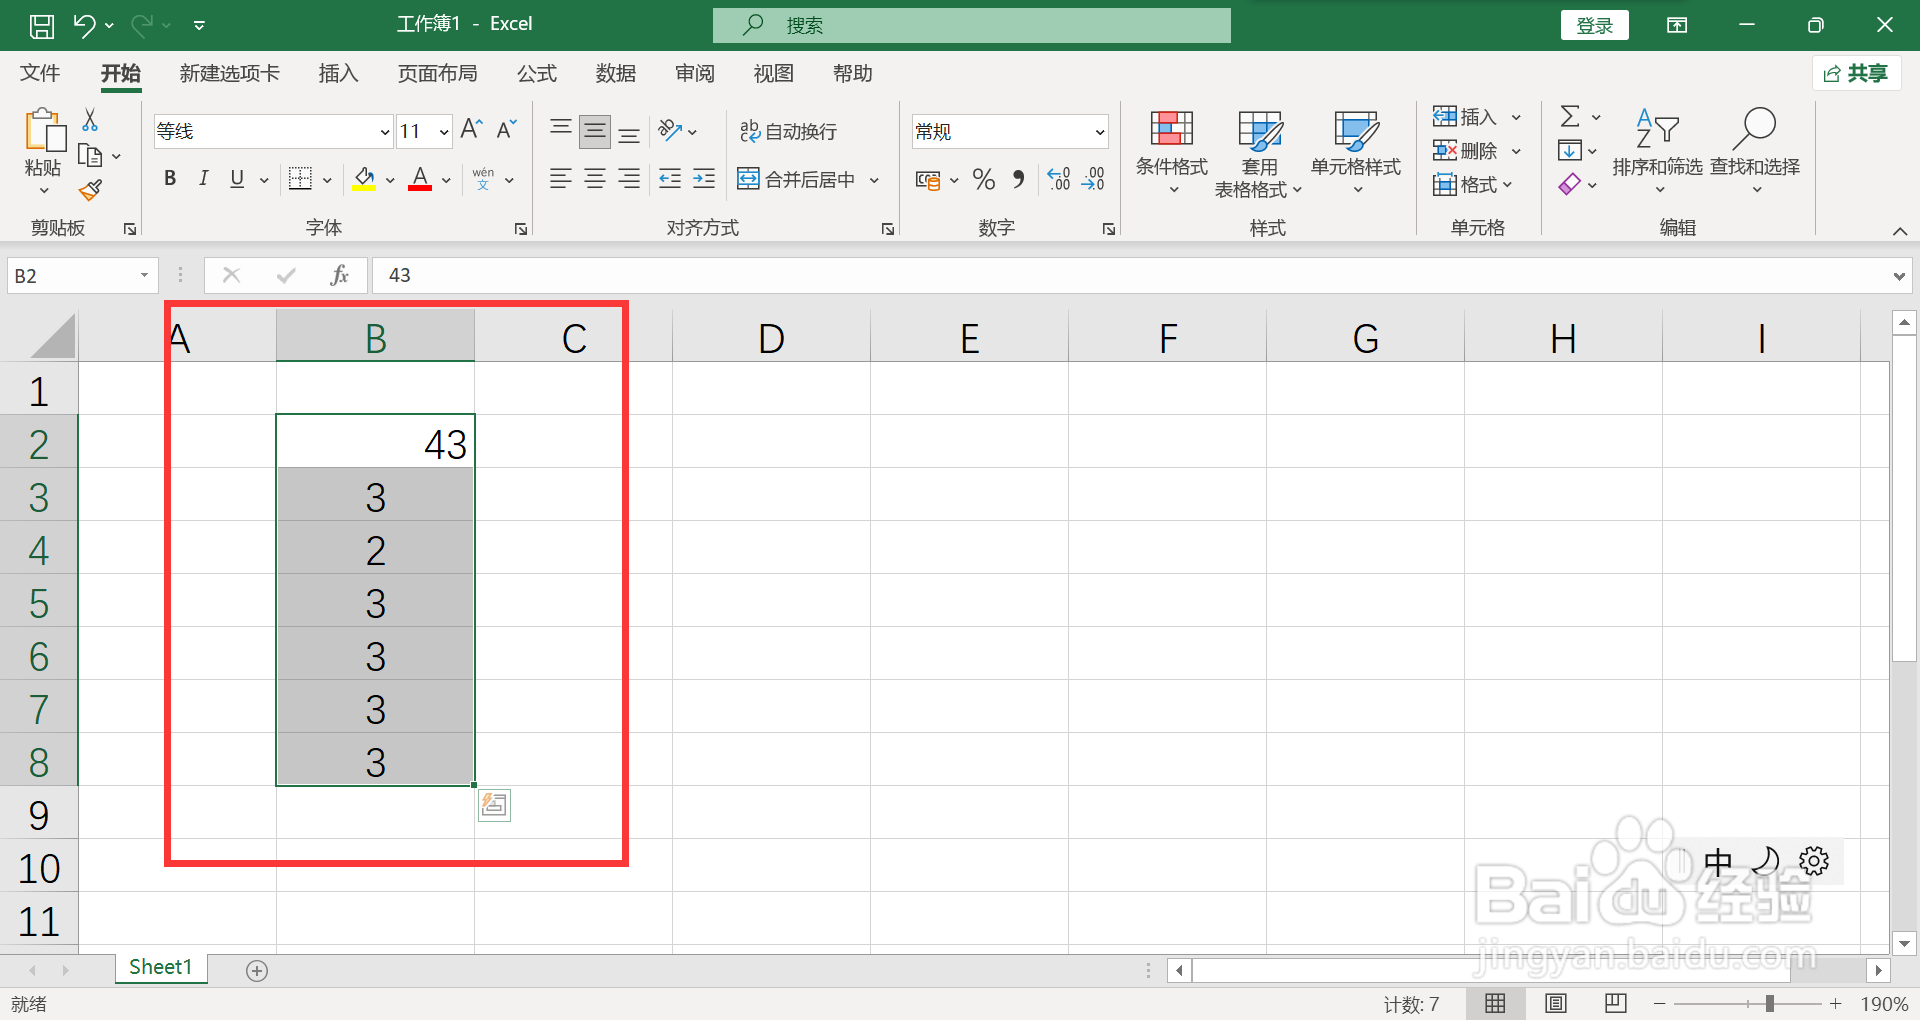
Task: Click the Borders icon
Action: tap(300, 179)
